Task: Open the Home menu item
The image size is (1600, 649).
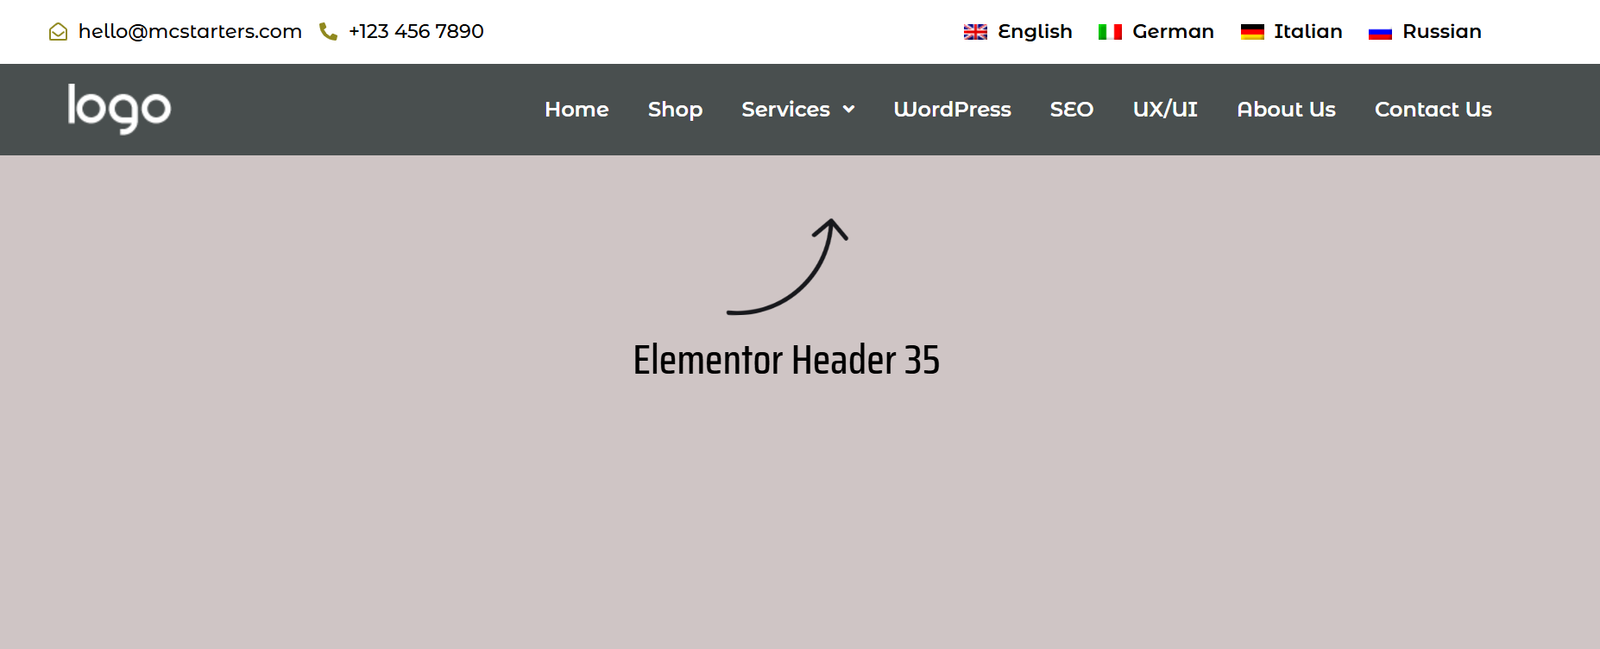Action: (577, 109)
